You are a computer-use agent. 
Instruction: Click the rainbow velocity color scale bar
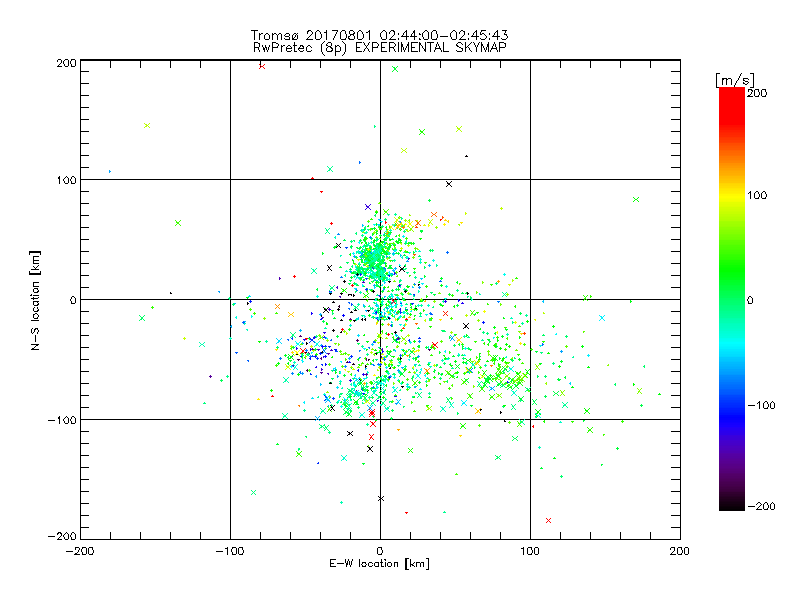[732, 299]
